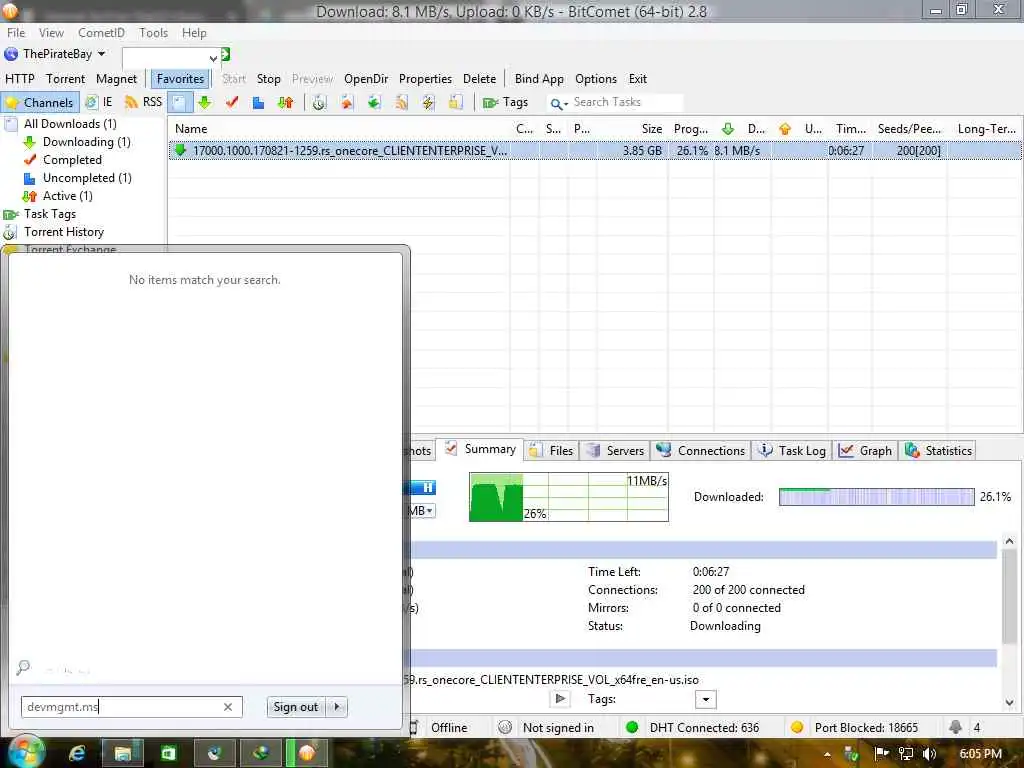Open the Help menu
The width and height of the screenshot is (1024, 768).
[194, 33]
